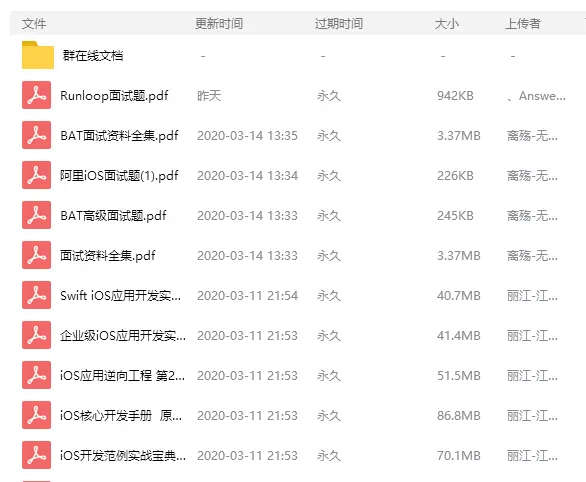Click PDF icon for Swift iOS应用开发实 file
Viewport: 586px width, 482px height.
[36, 295]
